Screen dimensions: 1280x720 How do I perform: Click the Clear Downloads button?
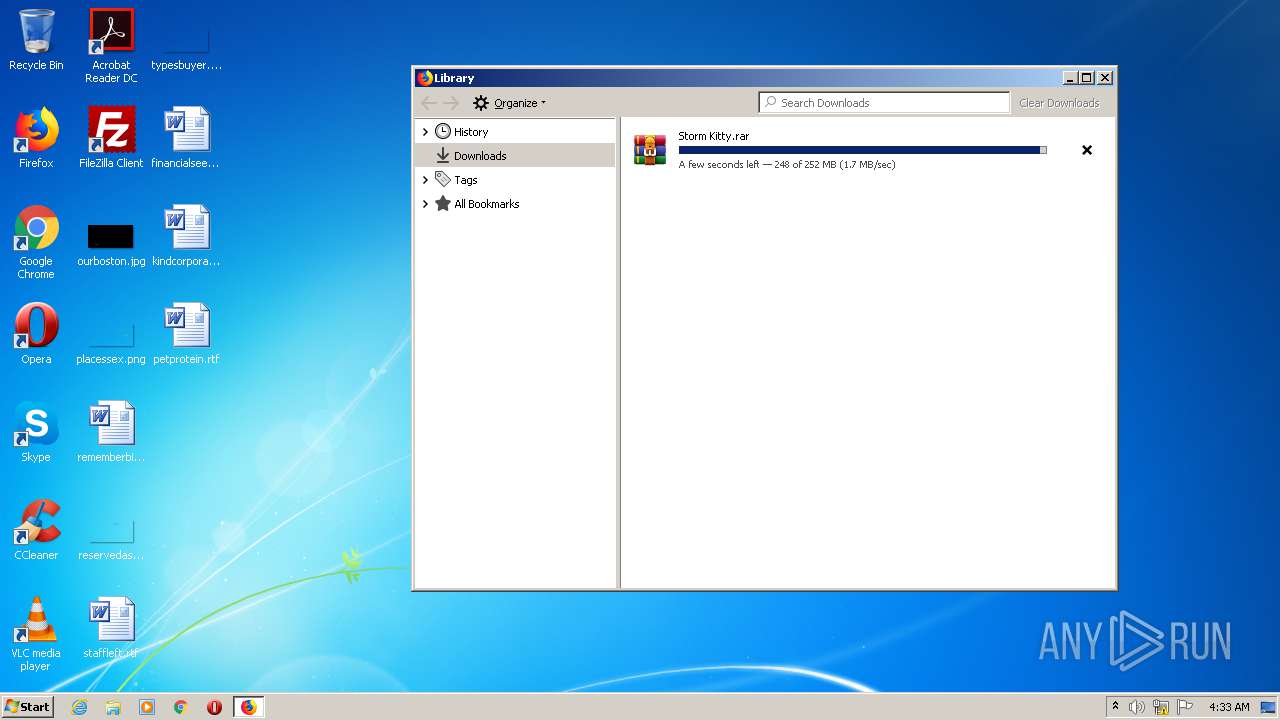(x=1059, y=103)
